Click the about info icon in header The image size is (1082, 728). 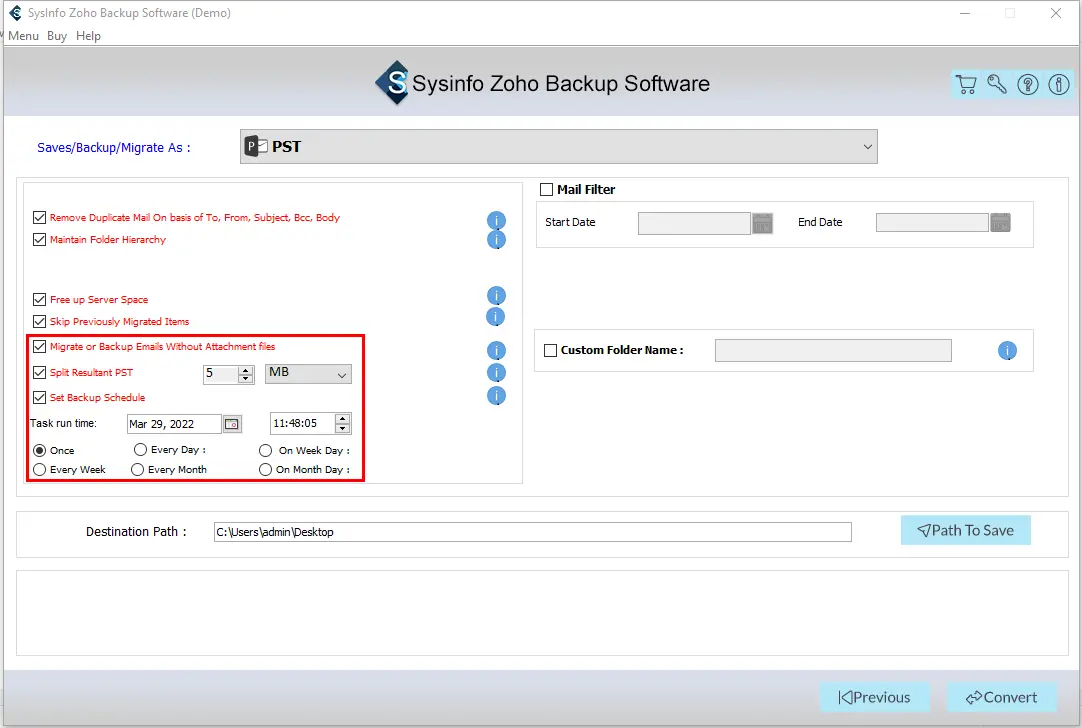pos(1058,85)
